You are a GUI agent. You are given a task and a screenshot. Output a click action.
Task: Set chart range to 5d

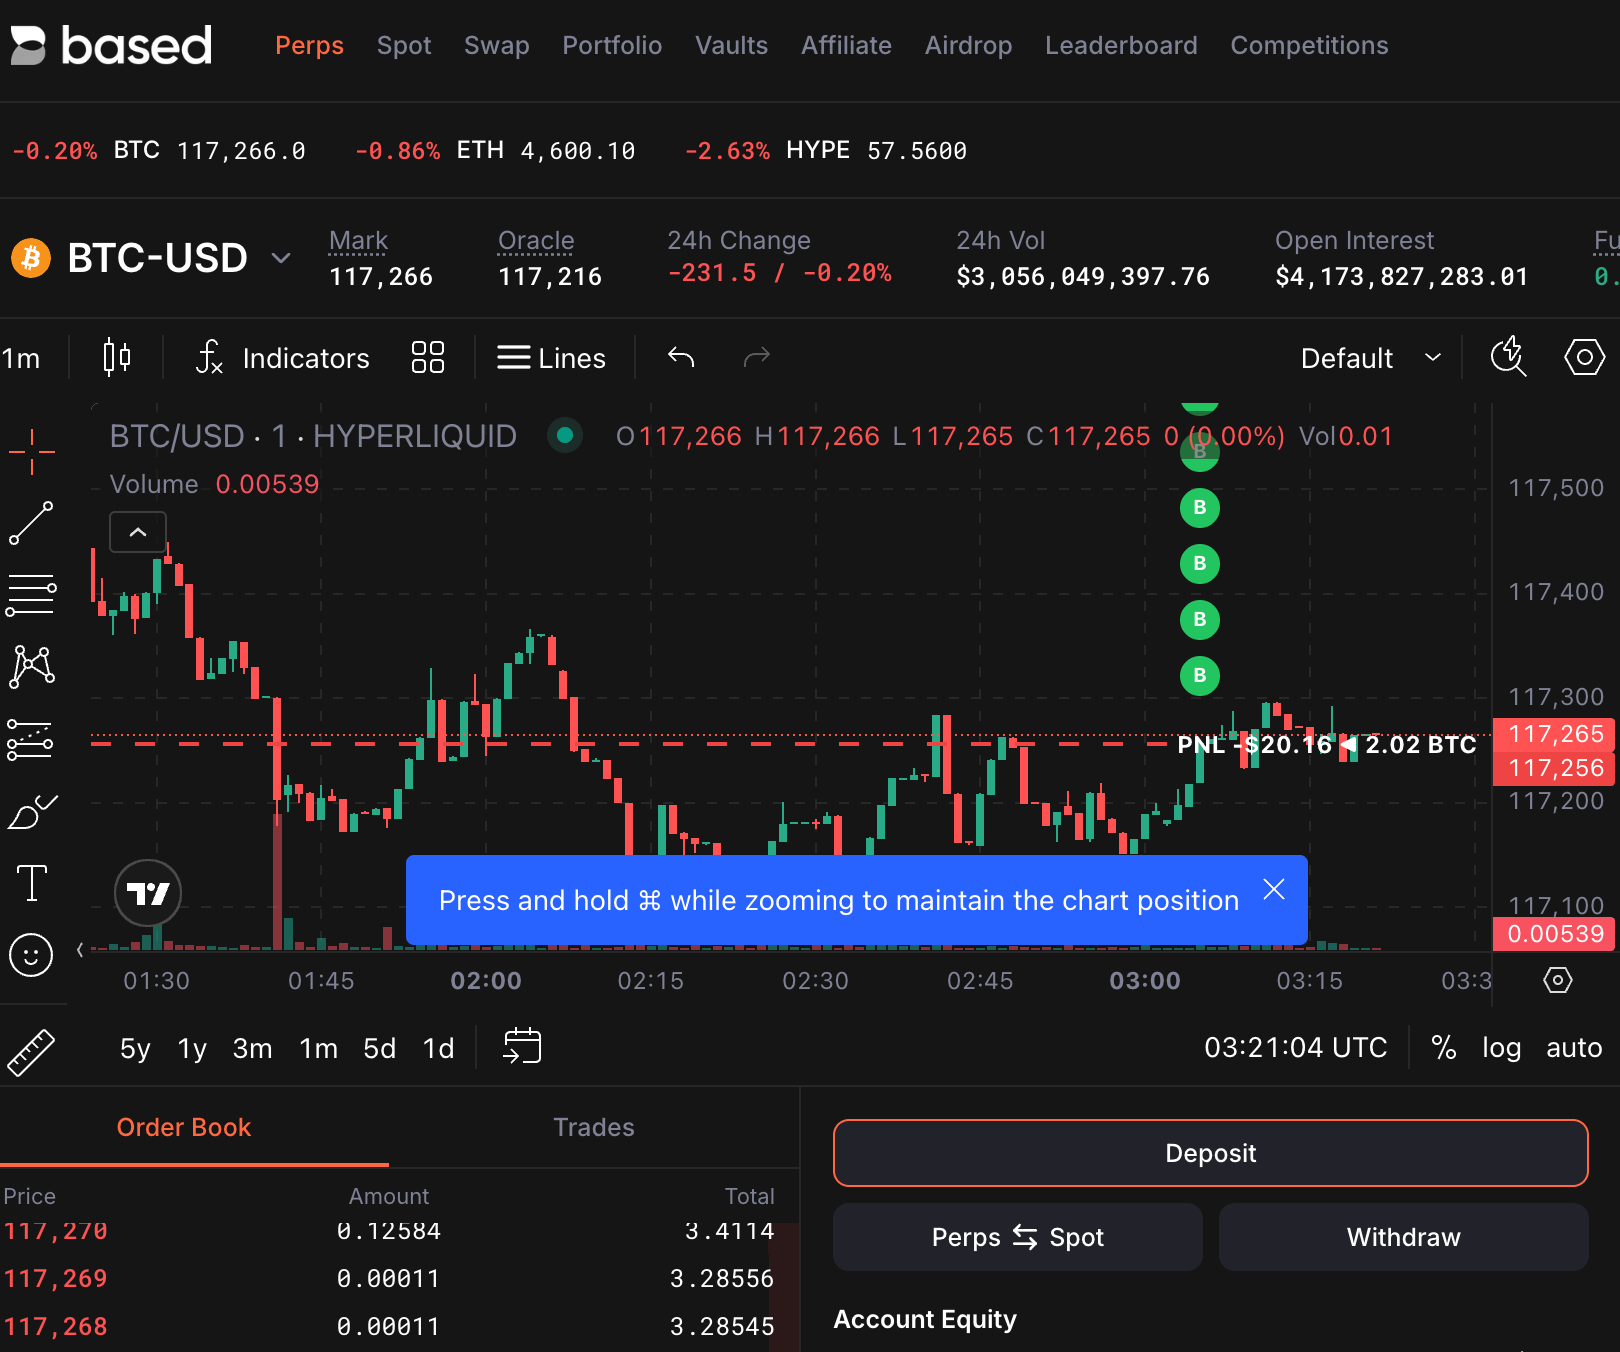coord(380,1048)
